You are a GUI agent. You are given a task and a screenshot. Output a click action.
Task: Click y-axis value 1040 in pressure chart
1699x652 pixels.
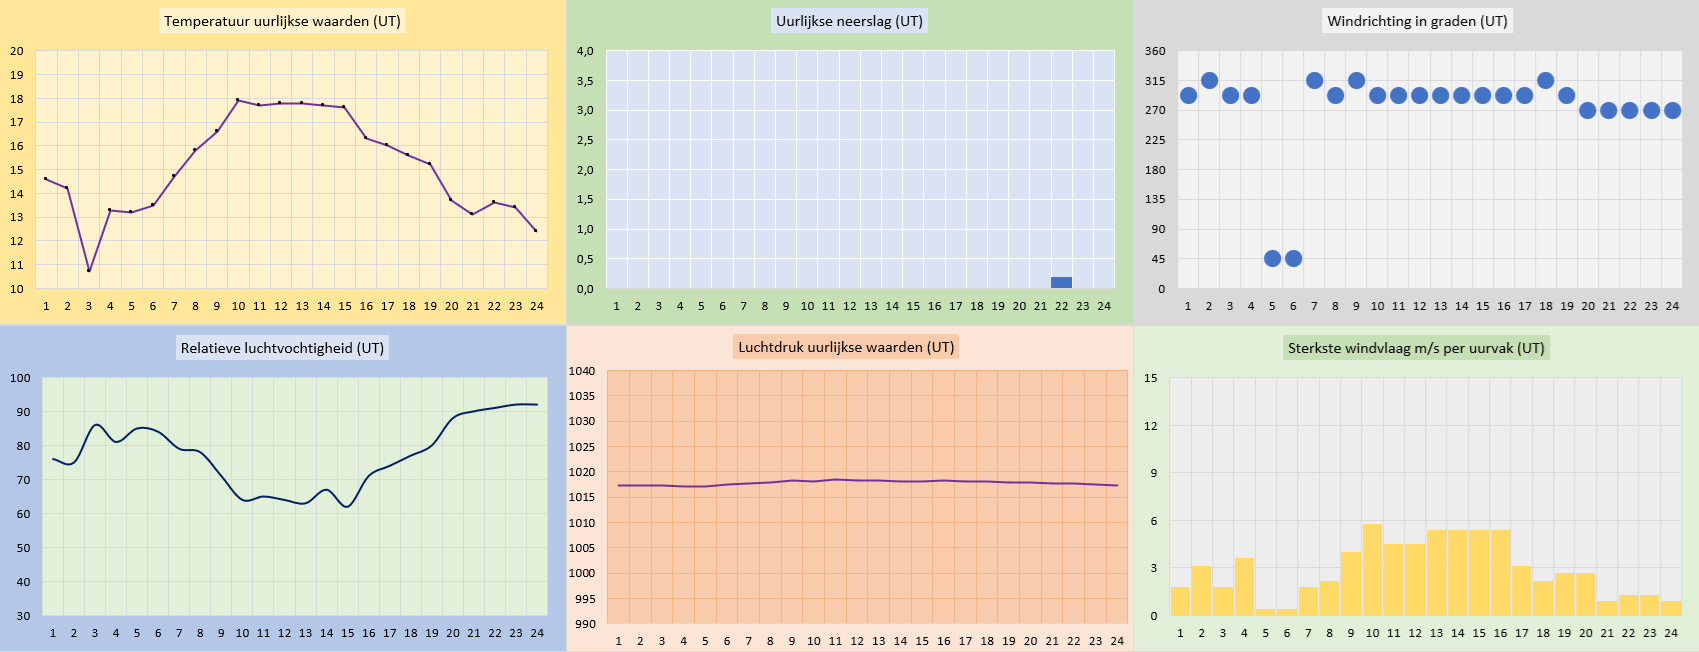[582, 371]
